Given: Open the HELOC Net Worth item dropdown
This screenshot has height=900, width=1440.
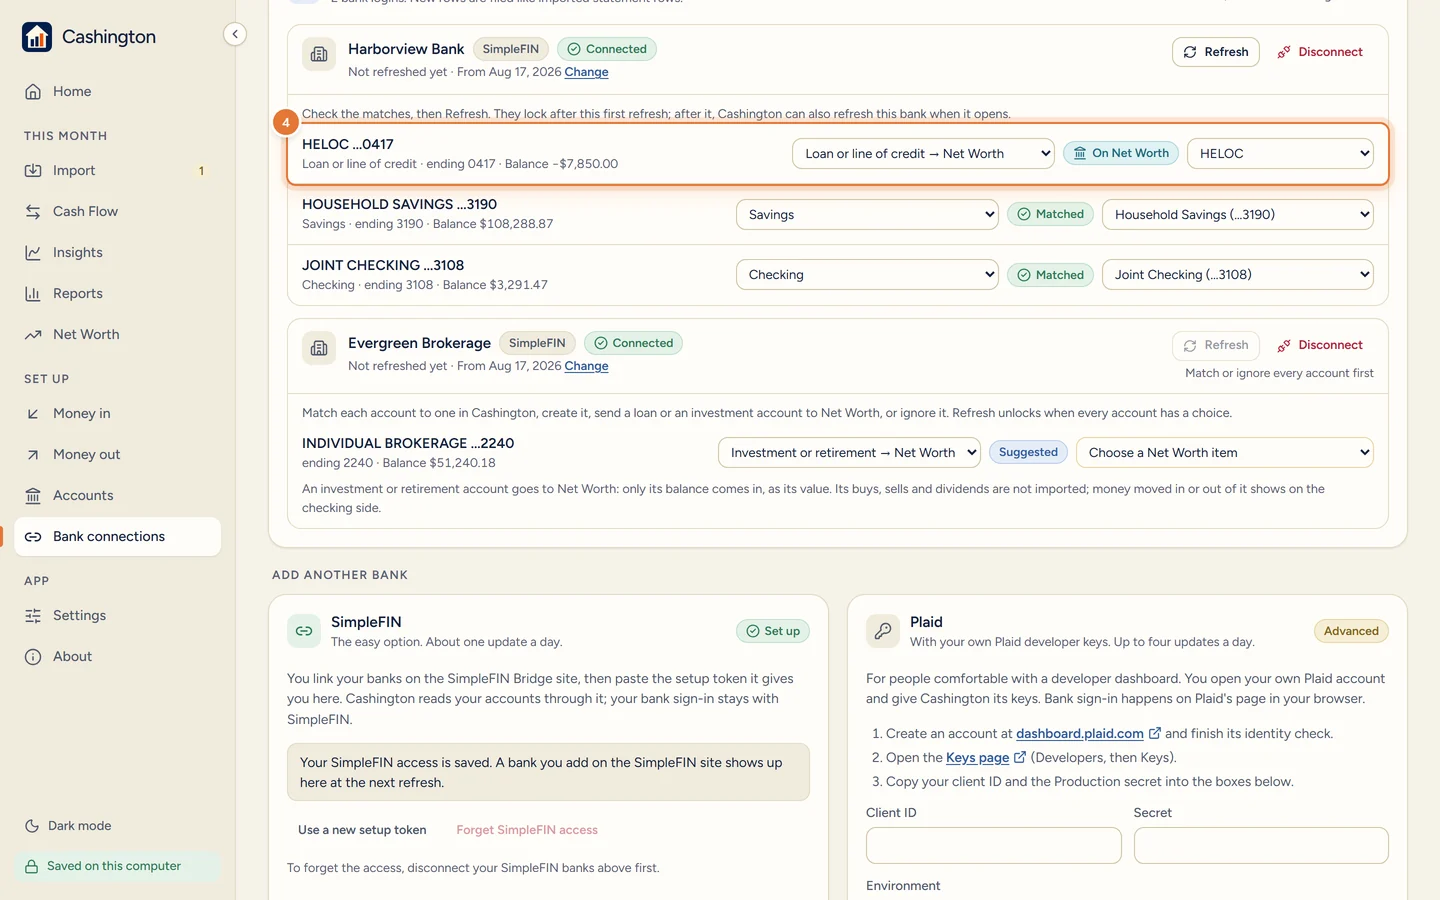Looking at the screenshot, I should point(1280,154).
